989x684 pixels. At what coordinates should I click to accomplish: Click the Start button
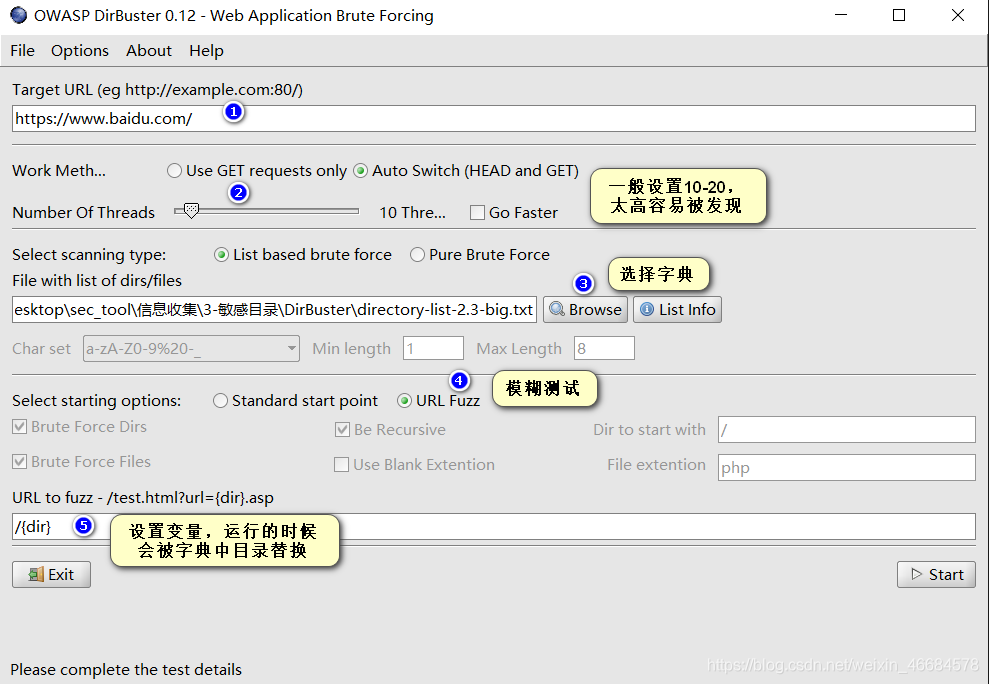(937, 574)
